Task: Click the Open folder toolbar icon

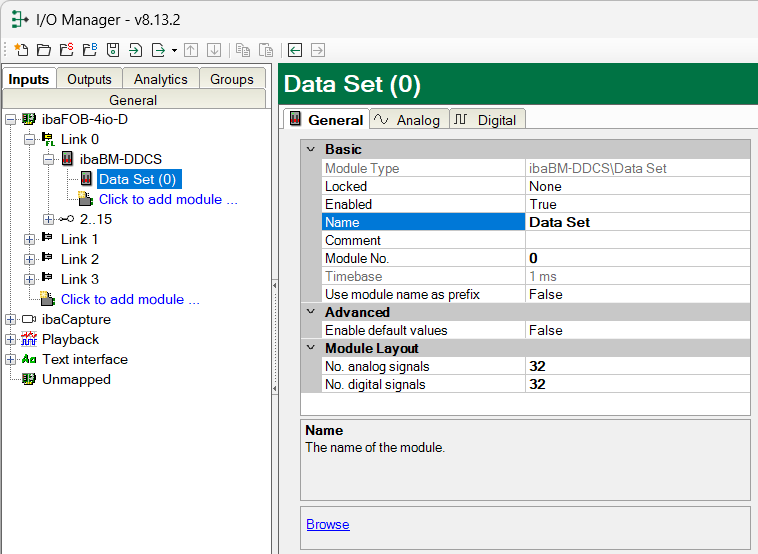Action: 44,50
